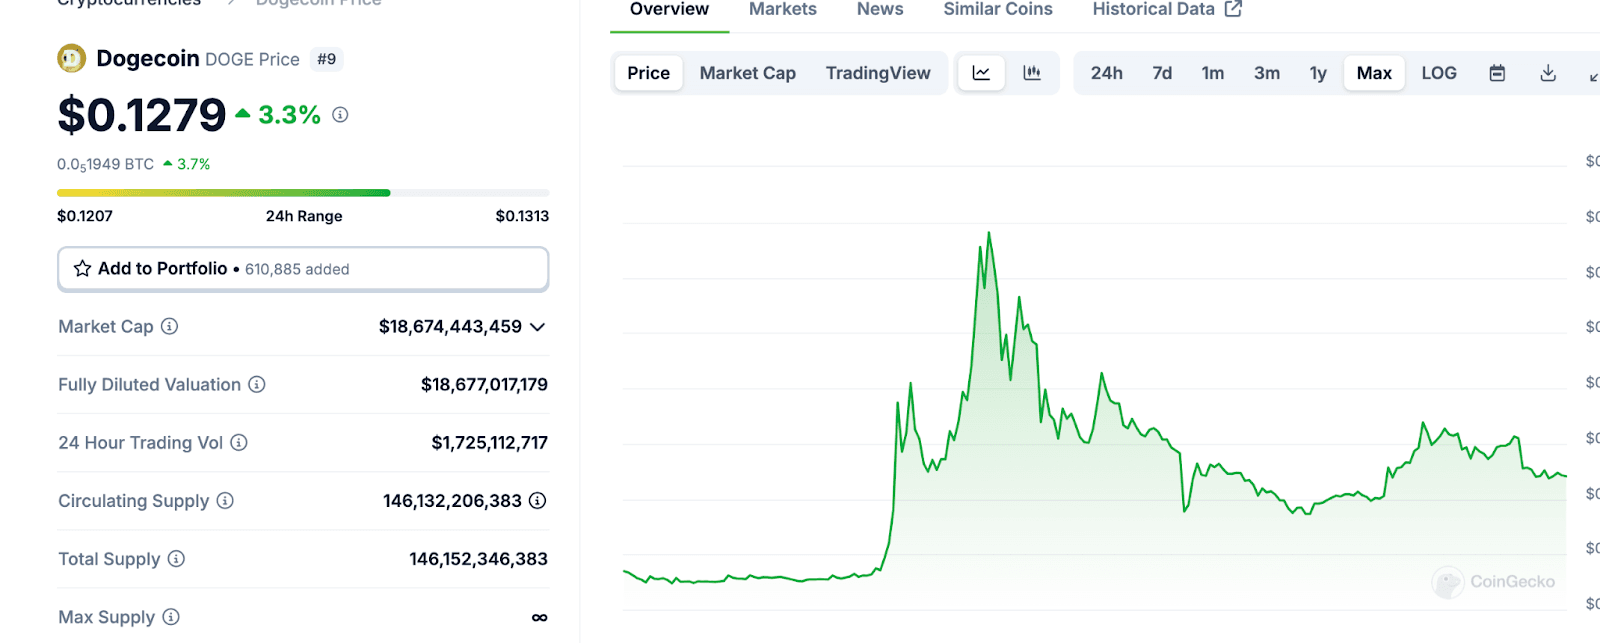
Task: Click the $0.1279 price value
Action: click(x=142, y=115)
